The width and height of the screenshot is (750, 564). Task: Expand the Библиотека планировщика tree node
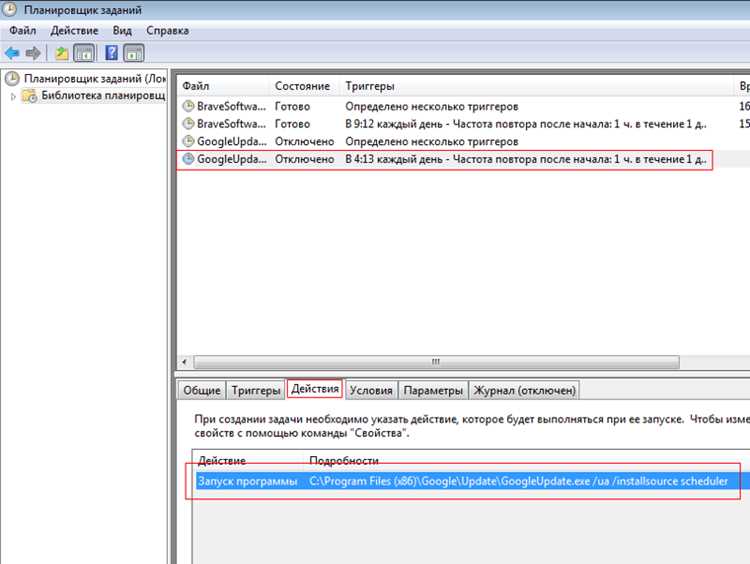pos(13,96)
